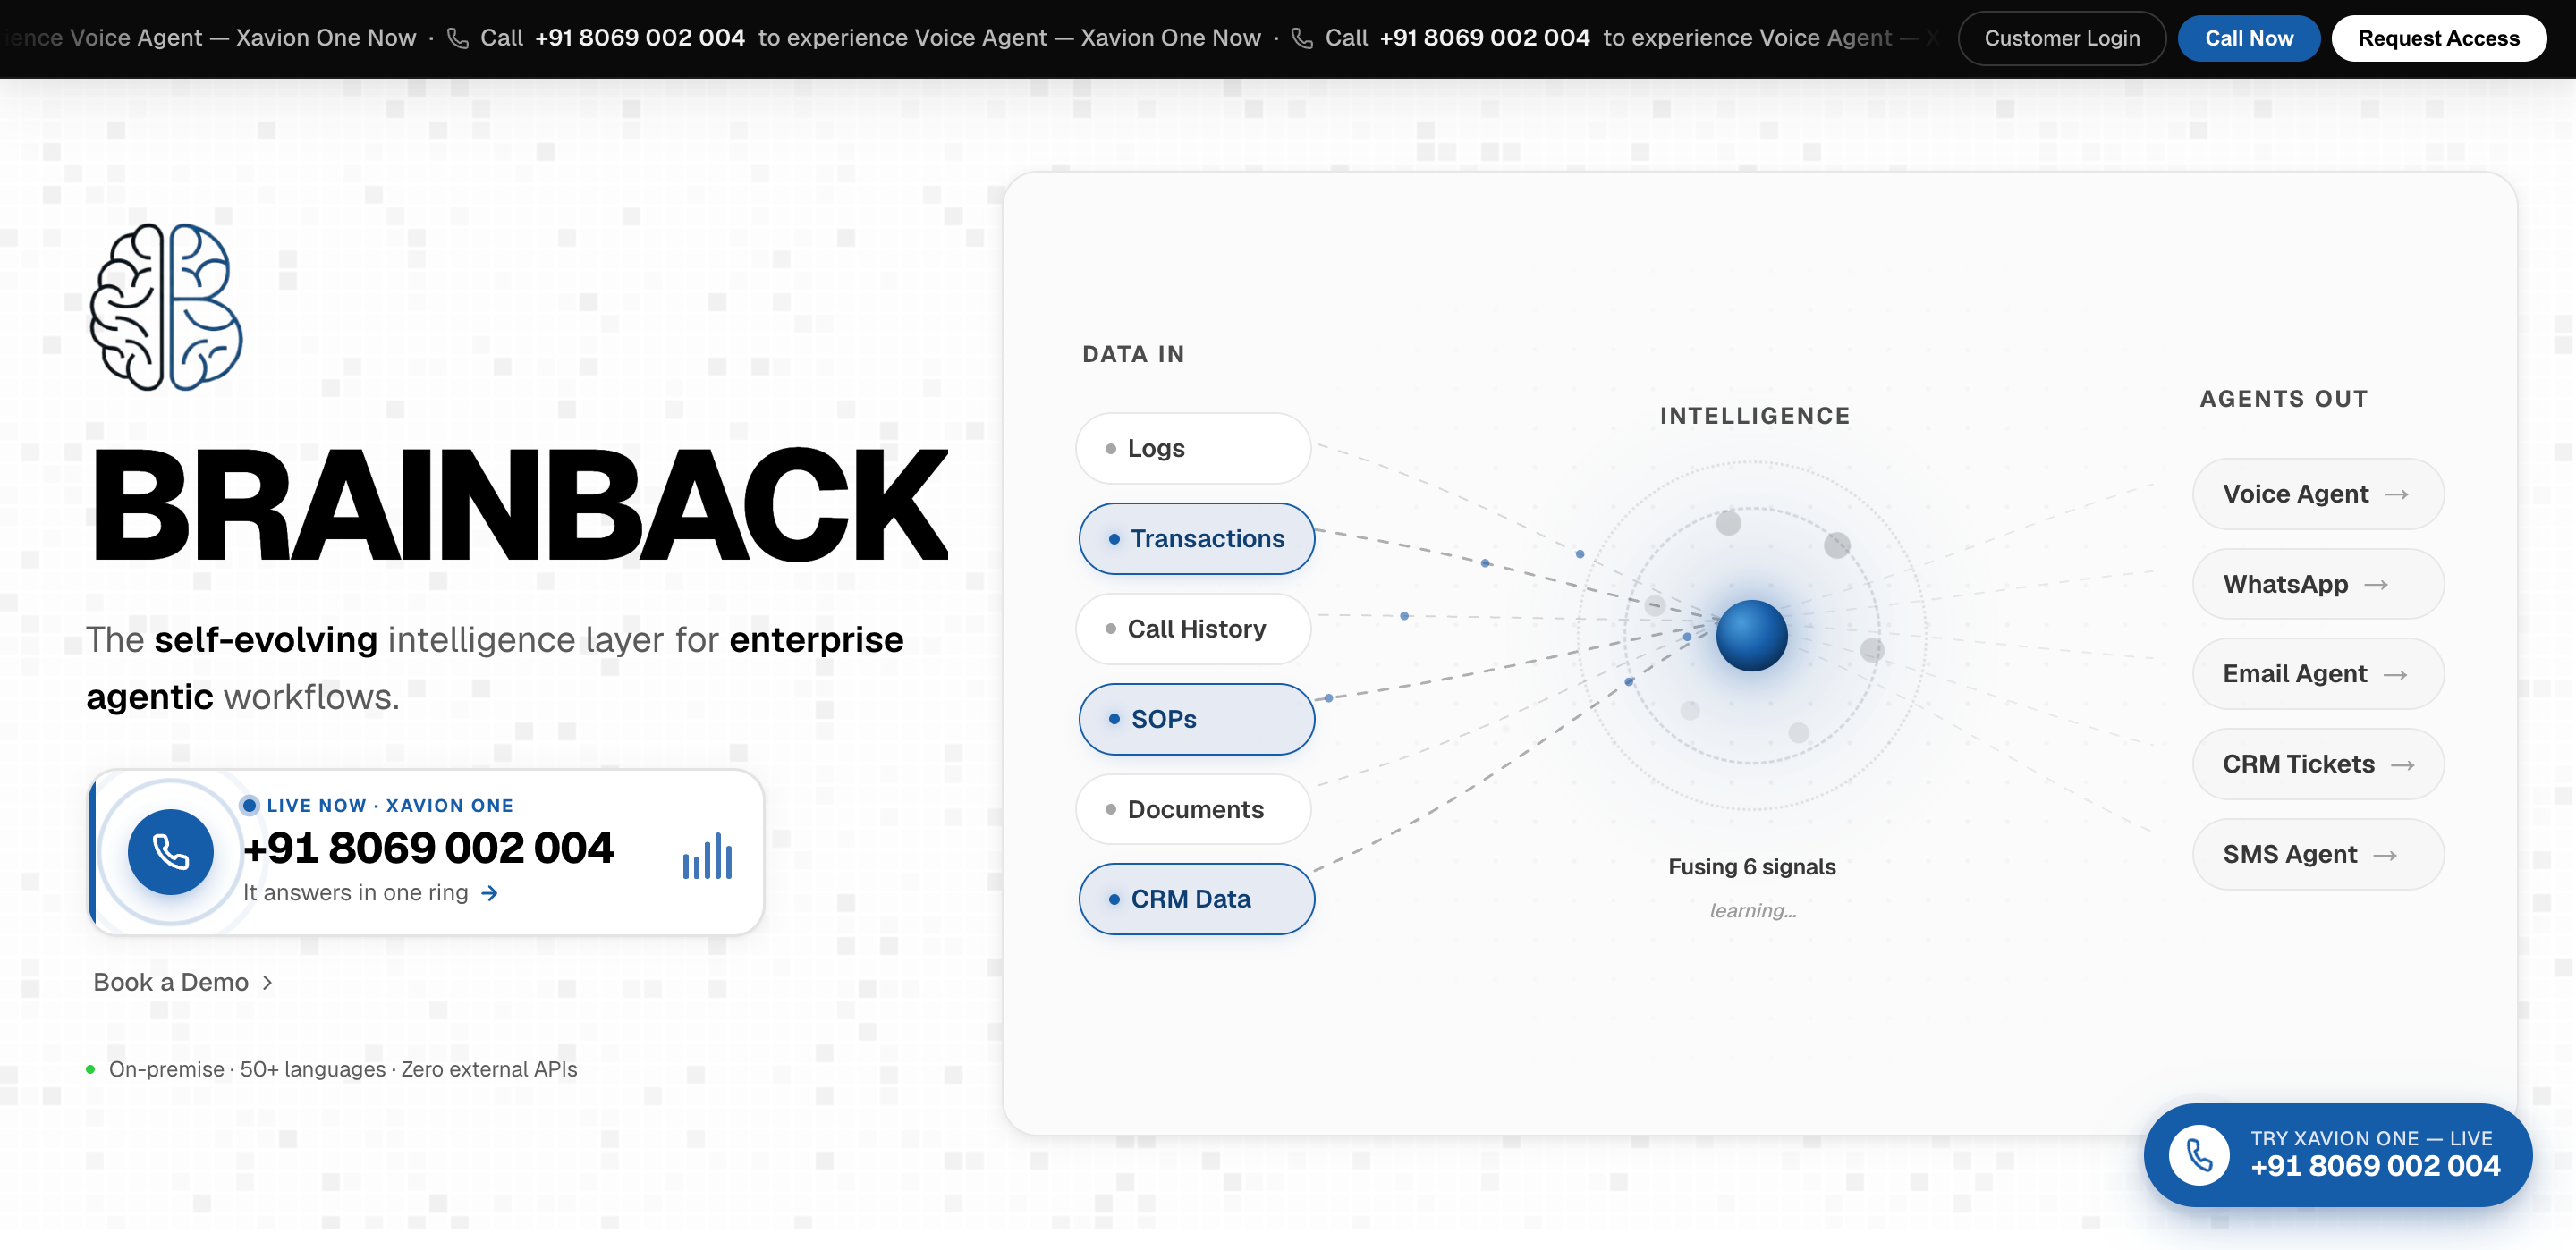Click the audio bars icon in live card
Image resolution: width=2576 pixels, height=1250 pixels.
click(707, 856)
